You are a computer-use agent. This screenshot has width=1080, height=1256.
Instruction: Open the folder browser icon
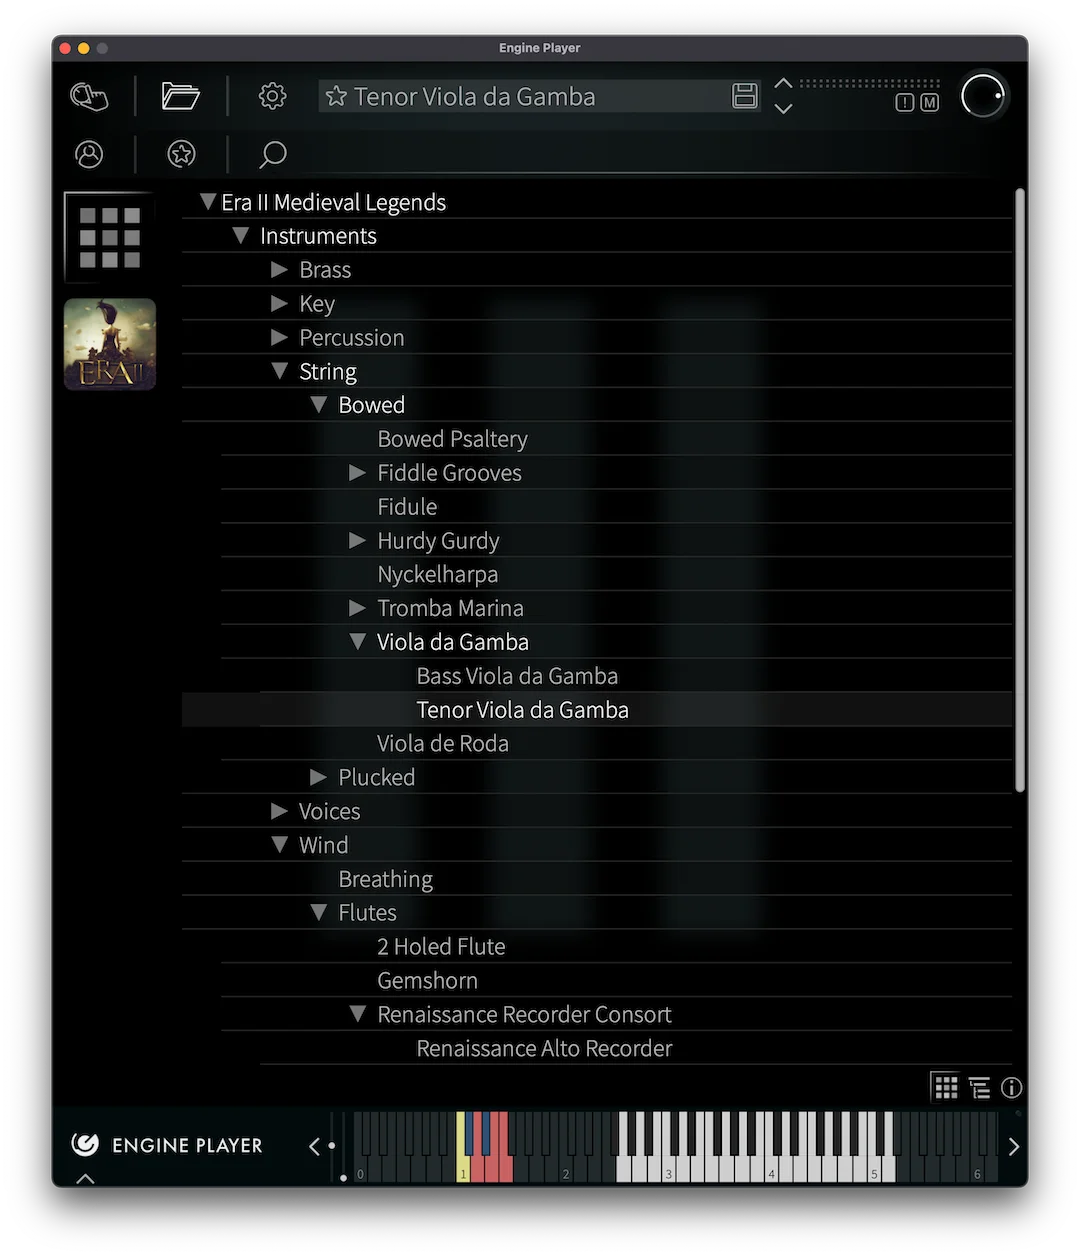click(x=180, y=96)
